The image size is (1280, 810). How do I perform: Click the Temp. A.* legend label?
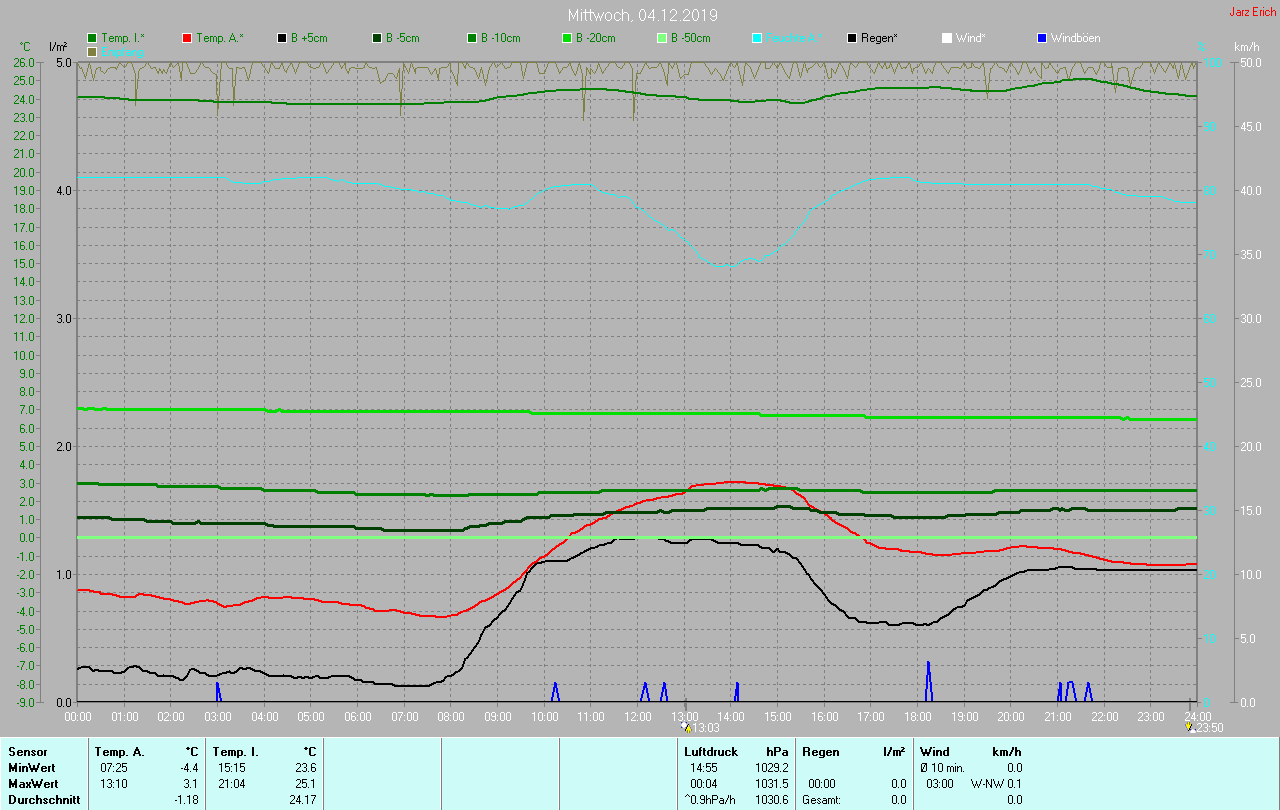[x=219, y=38]
